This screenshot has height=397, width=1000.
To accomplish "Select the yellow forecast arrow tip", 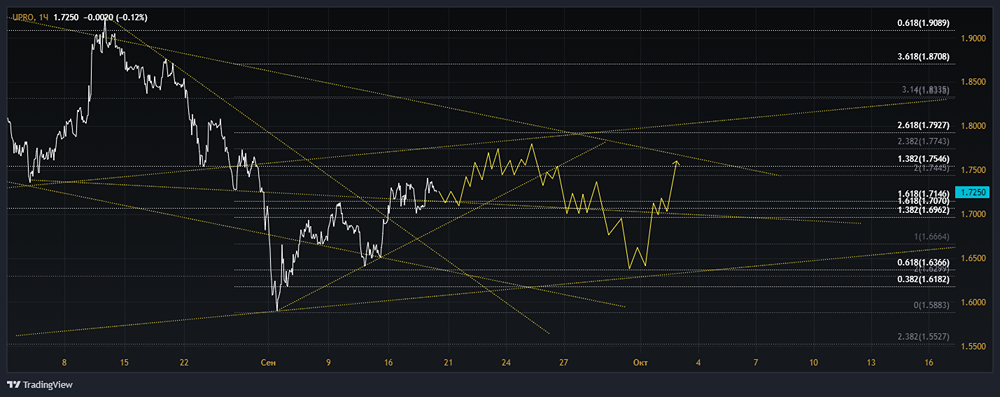I will [x=677, y=163].
